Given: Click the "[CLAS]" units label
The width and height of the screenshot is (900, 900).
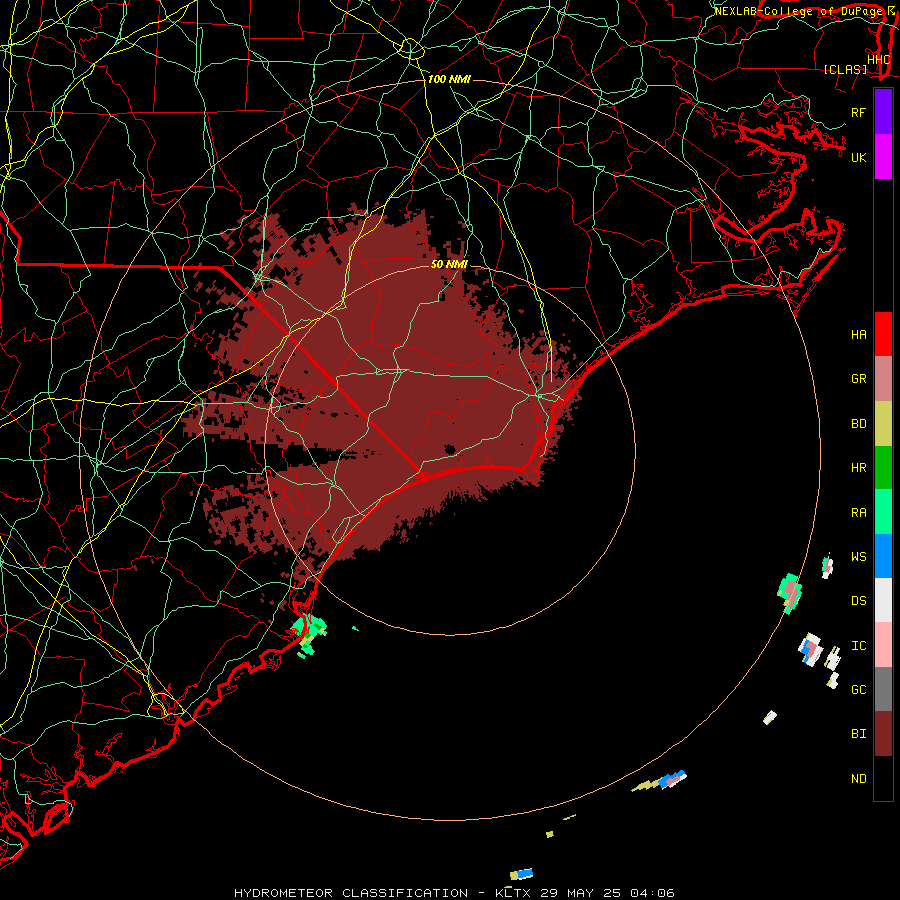Looking at the screenshot, I should 845,69.
